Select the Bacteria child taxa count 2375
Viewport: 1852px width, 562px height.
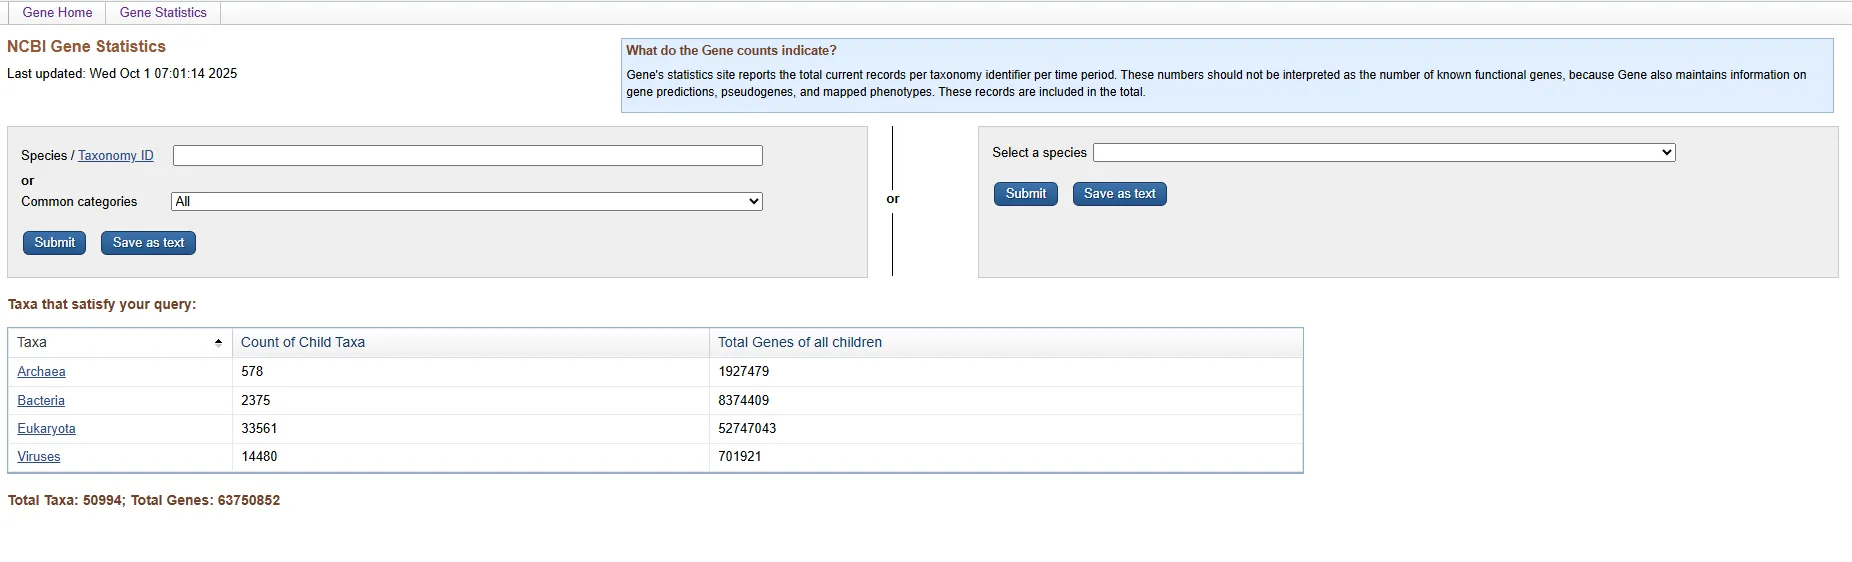(256, 401)
